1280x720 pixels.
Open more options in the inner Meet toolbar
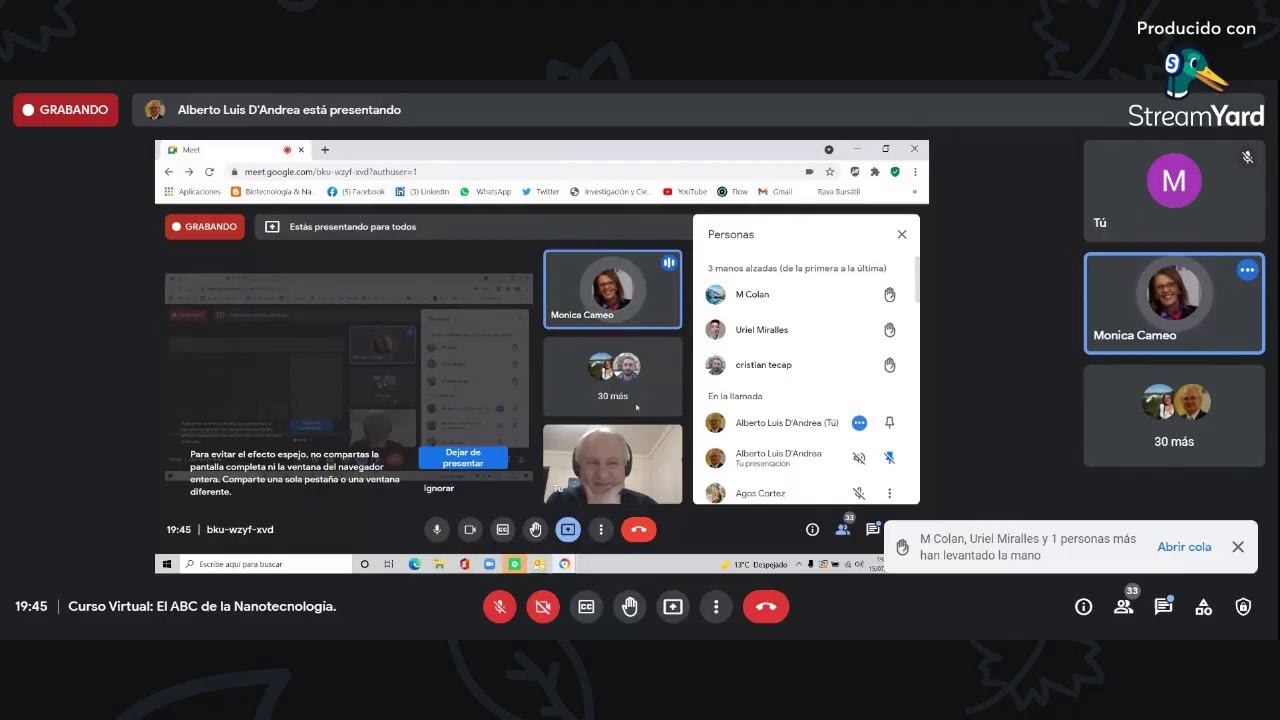point(601,530)
